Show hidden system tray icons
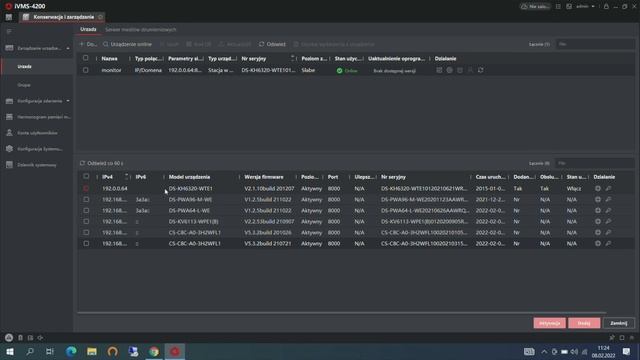This screenshot has height=360, width=640. [544, 351]
